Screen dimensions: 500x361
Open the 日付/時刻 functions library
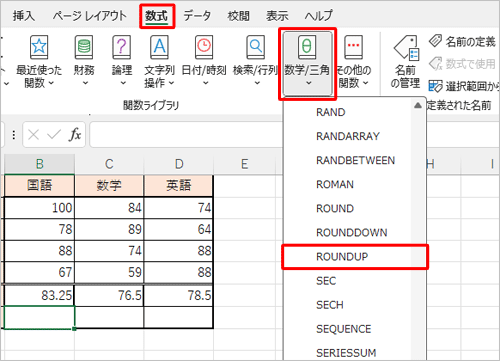[x=204, y=60]
